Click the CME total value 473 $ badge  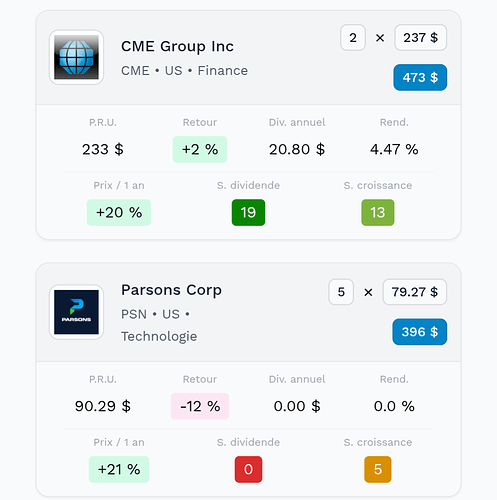click(x=420, y=77)
